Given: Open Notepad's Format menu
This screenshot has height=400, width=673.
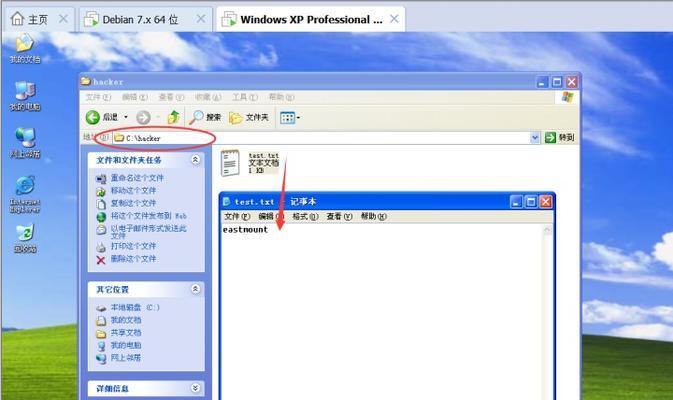Looking at the screenshot, I should point(305,216).
